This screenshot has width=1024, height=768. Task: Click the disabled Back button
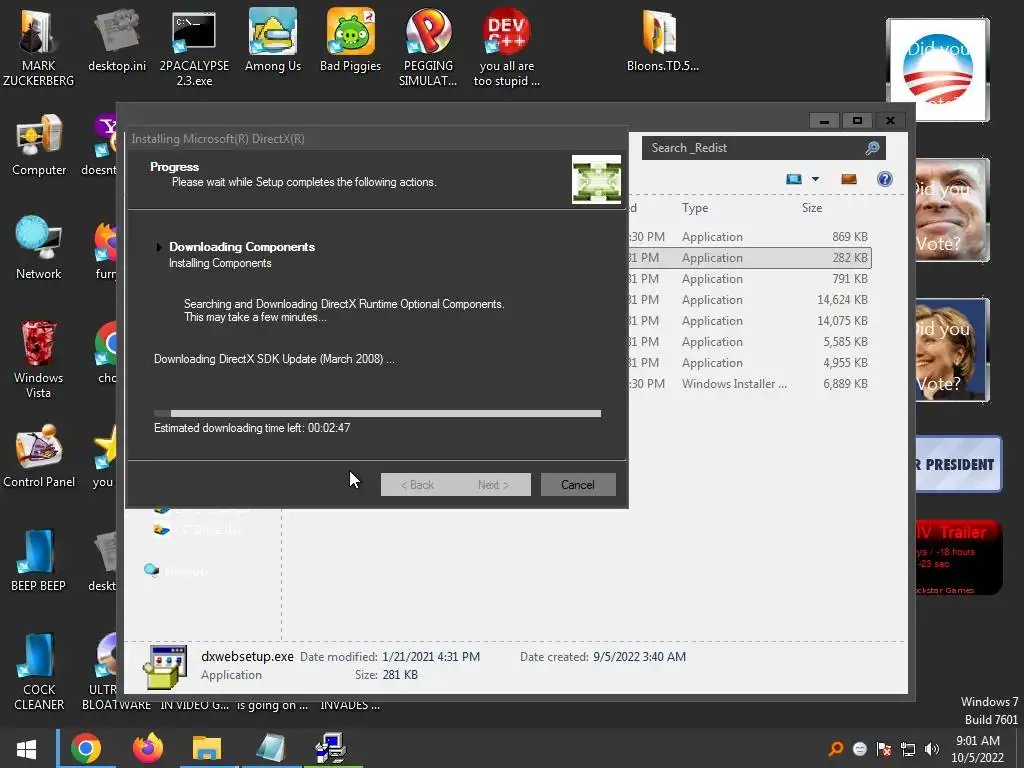(x=418, y=485)
